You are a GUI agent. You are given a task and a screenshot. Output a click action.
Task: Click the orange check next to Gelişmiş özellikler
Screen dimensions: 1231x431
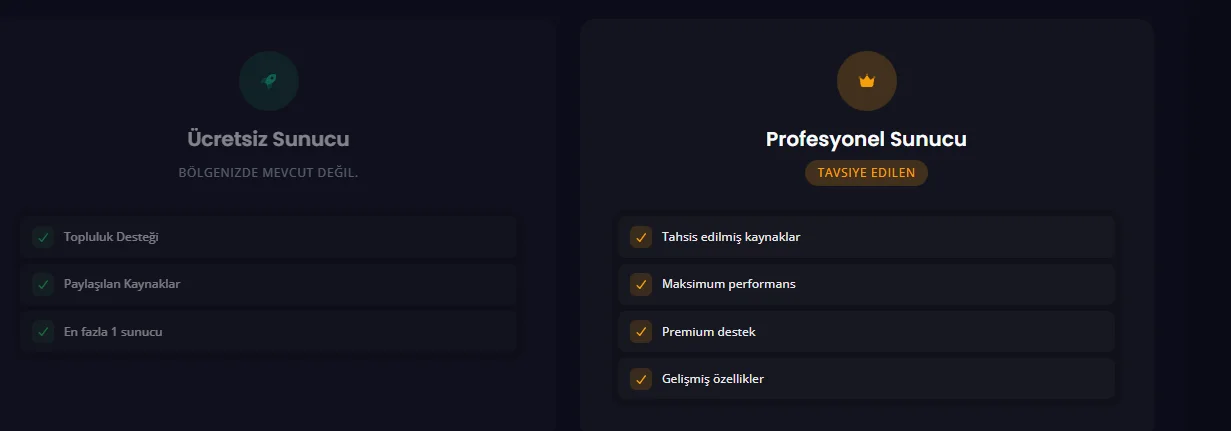pos(641,379)
